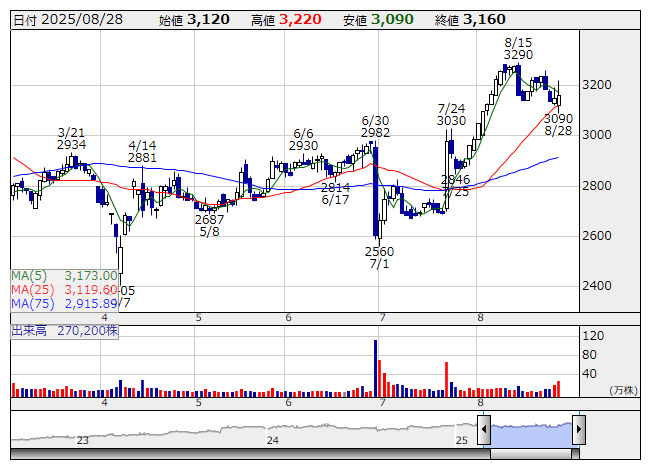Click the 安値 3,090 low price

point(378,20)
